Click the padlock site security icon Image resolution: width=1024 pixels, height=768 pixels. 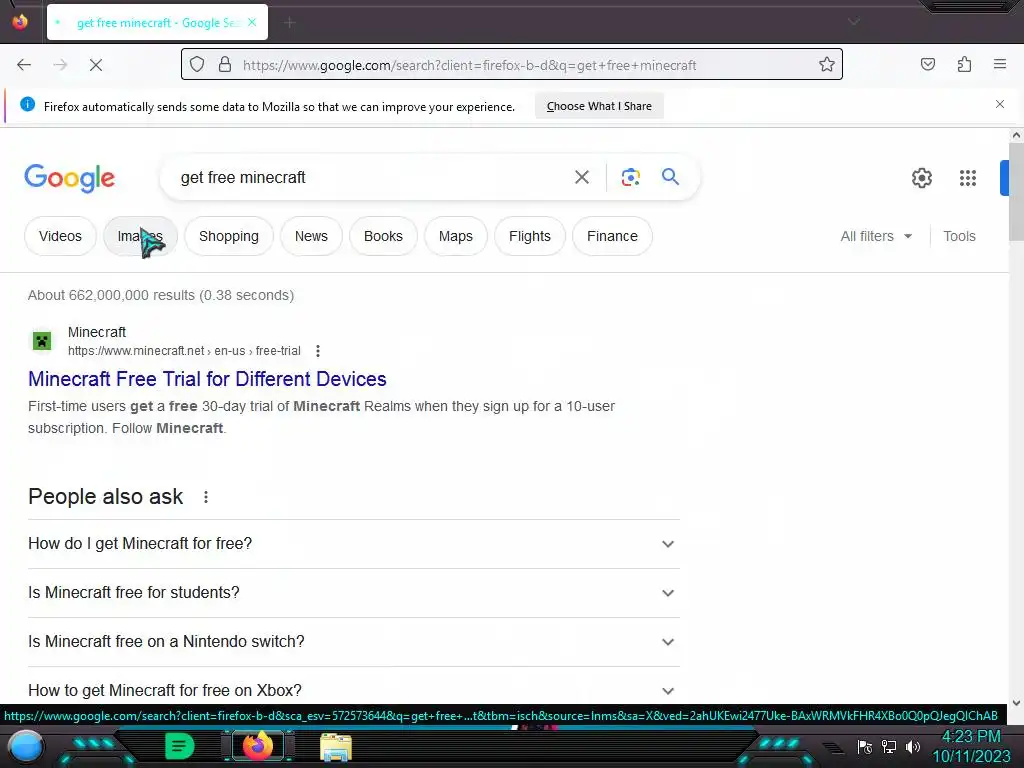click(x=225, y=65)
